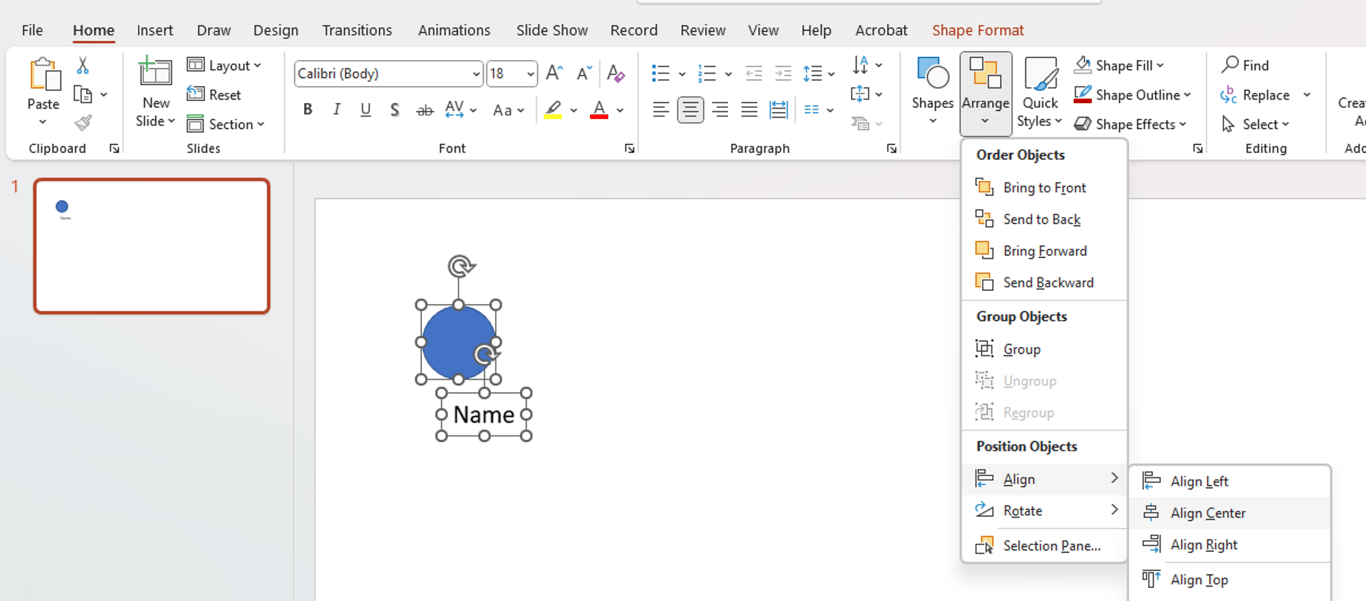Choose Send to Back menu item
Screen dimensions: 1366x601
coord(1044,219)
